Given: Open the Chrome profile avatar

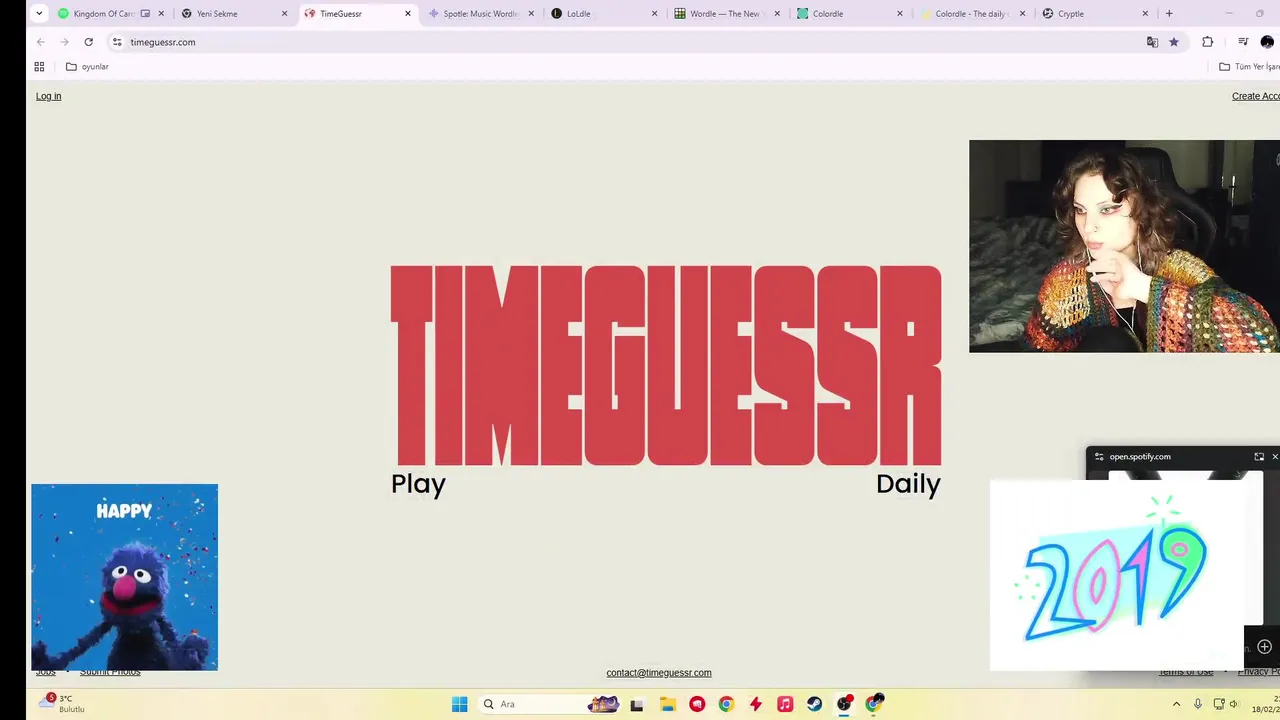Looking at the screenshot, I should [1268, 42].
